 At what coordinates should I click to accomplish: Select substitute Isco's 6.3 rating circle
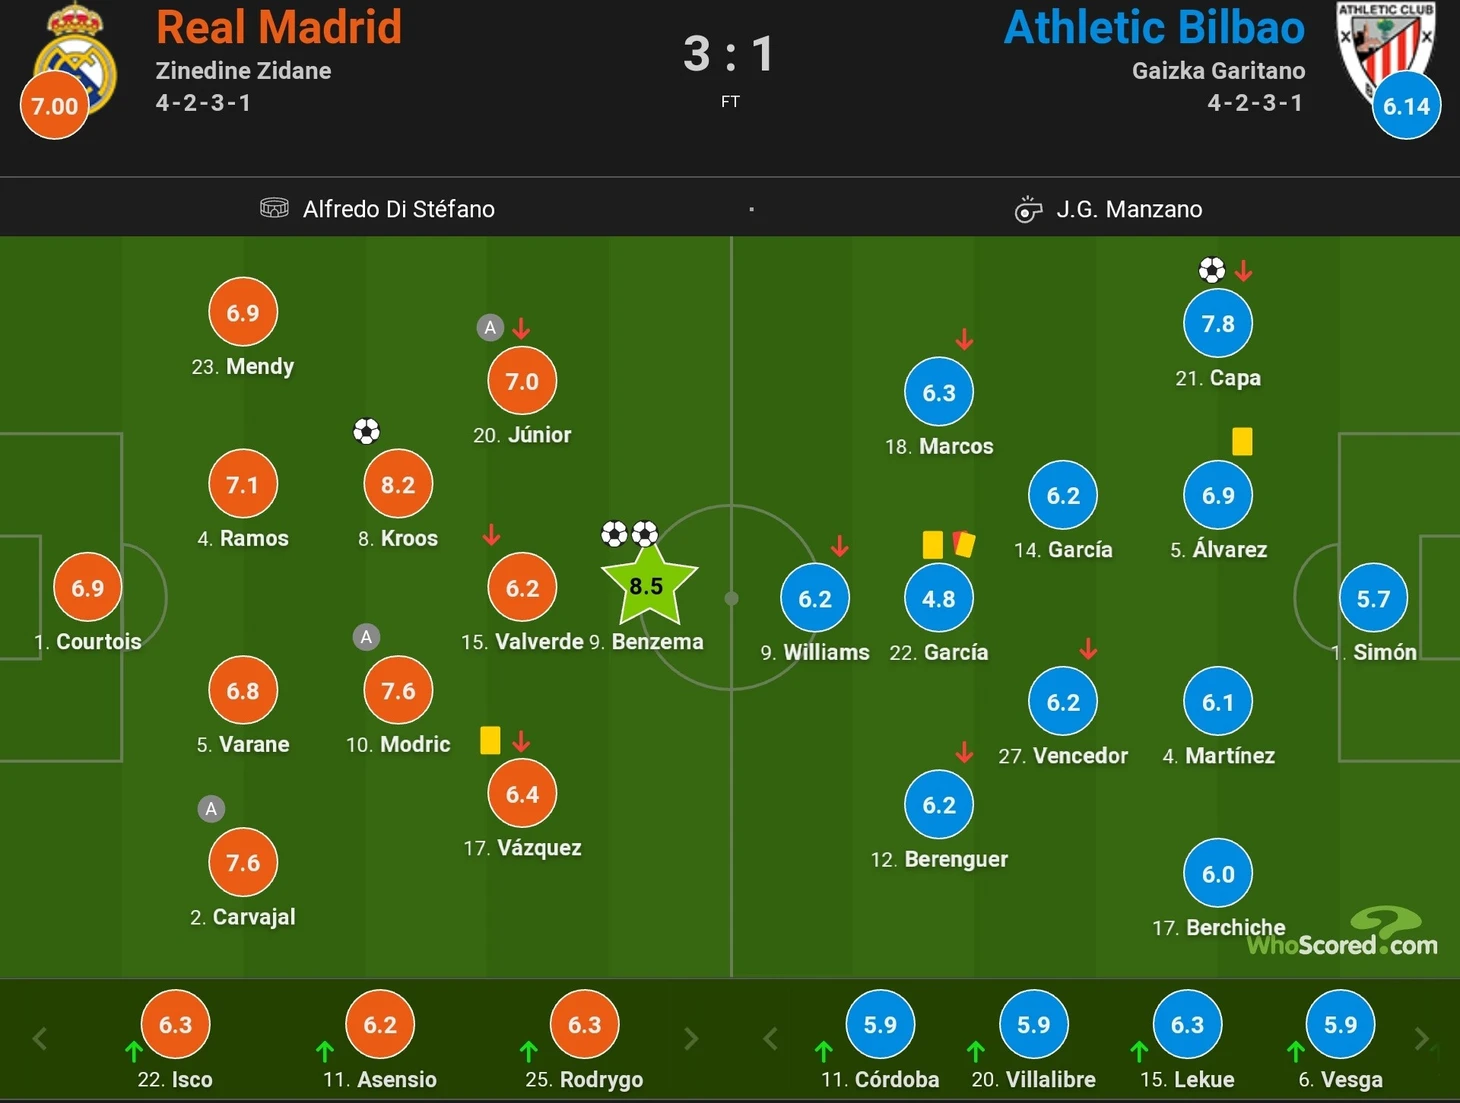(x=175, y=1025)
